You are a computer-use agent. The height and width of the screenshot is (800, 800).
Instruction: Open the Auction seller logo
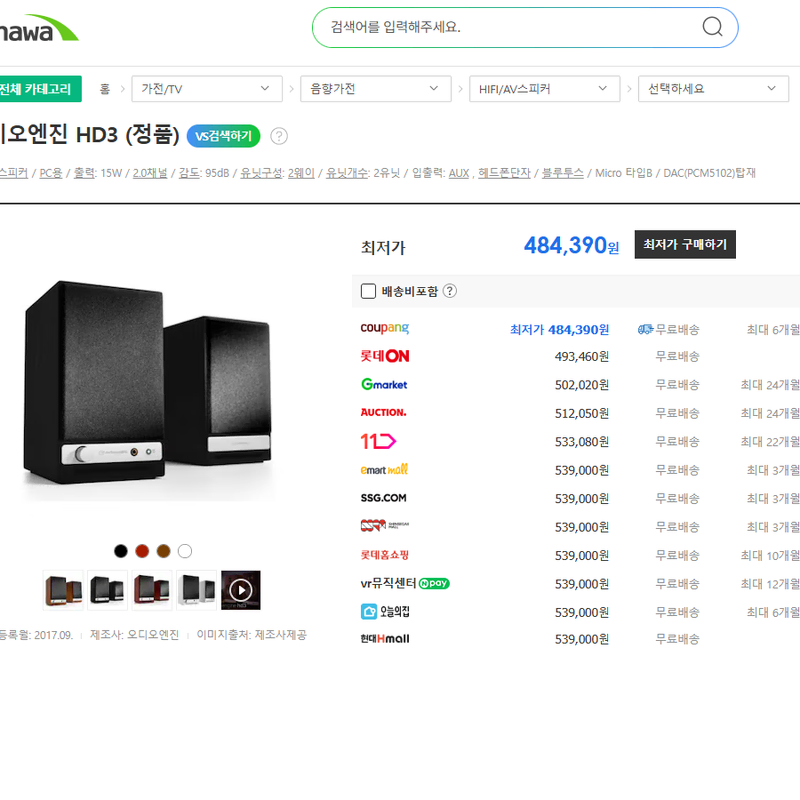383,412
